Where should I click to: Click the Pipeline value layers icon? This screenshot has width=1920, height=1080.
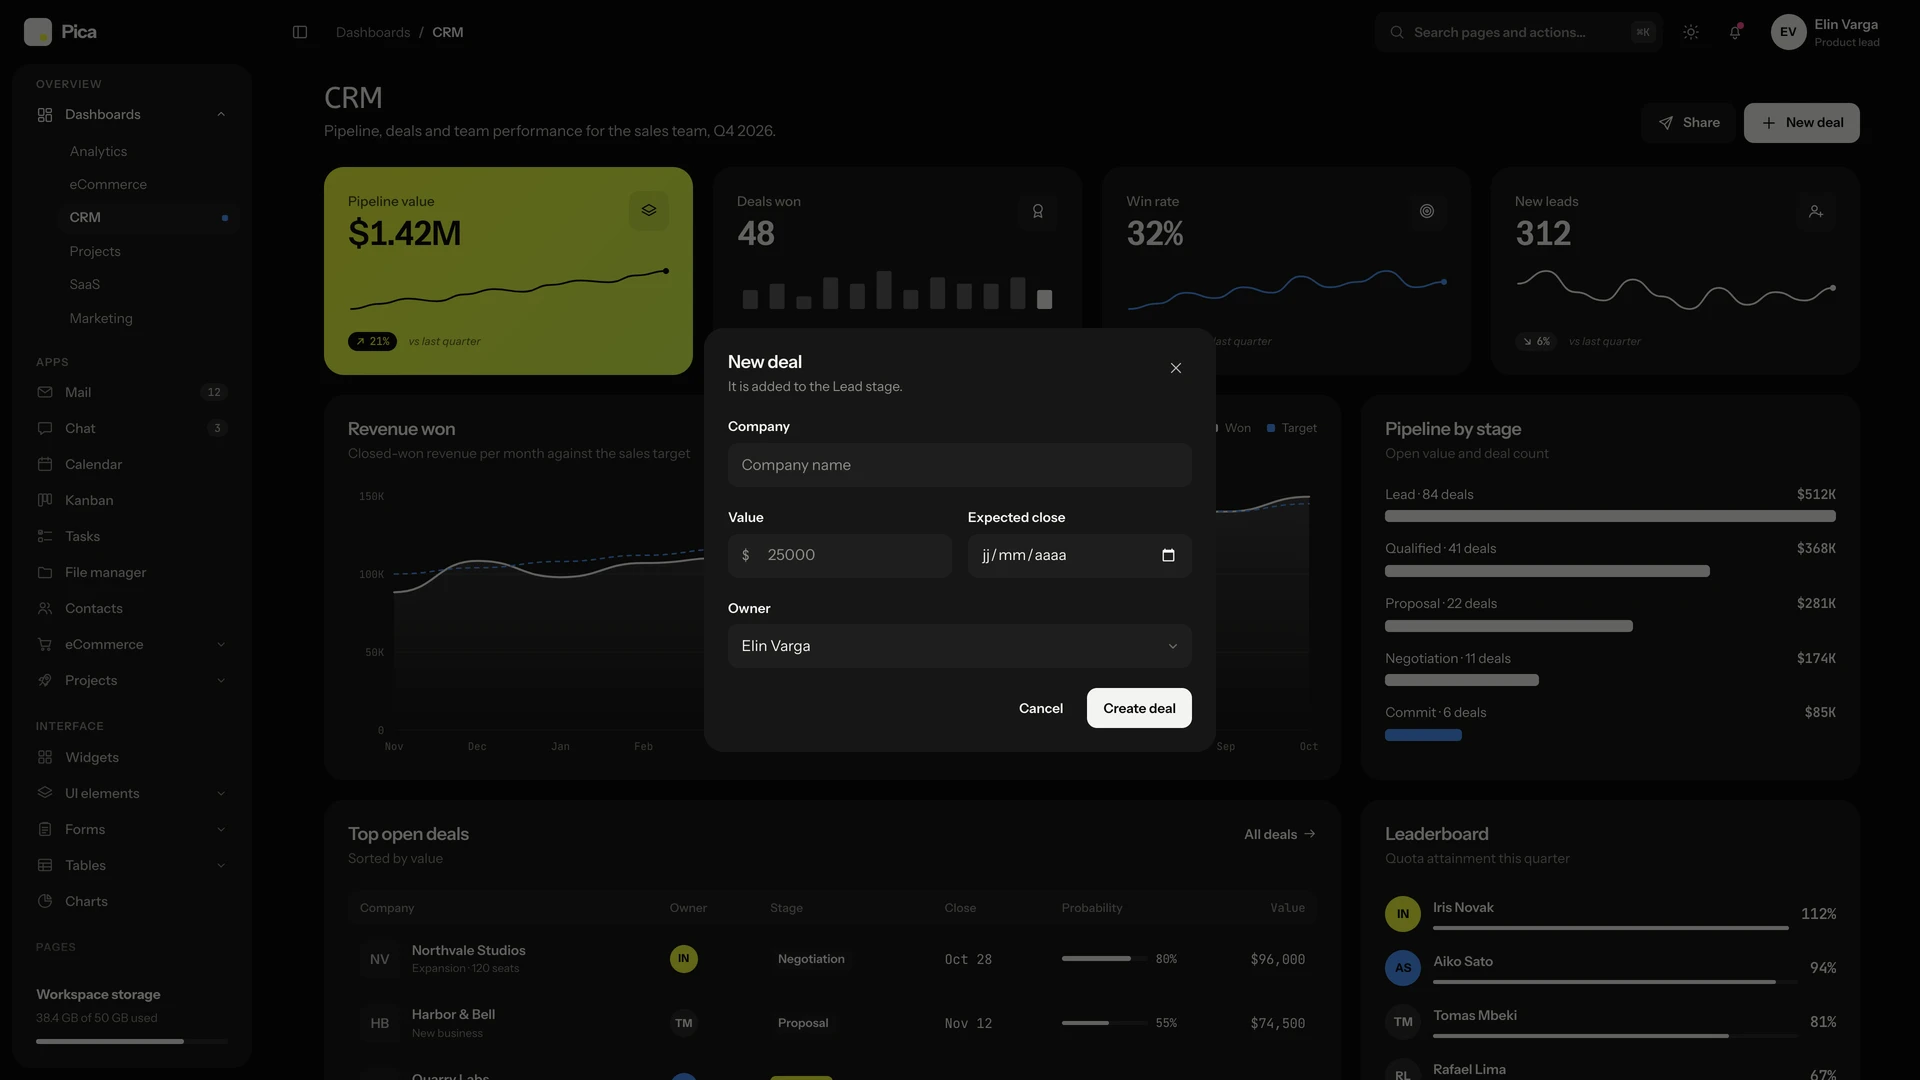pos(649,211)
